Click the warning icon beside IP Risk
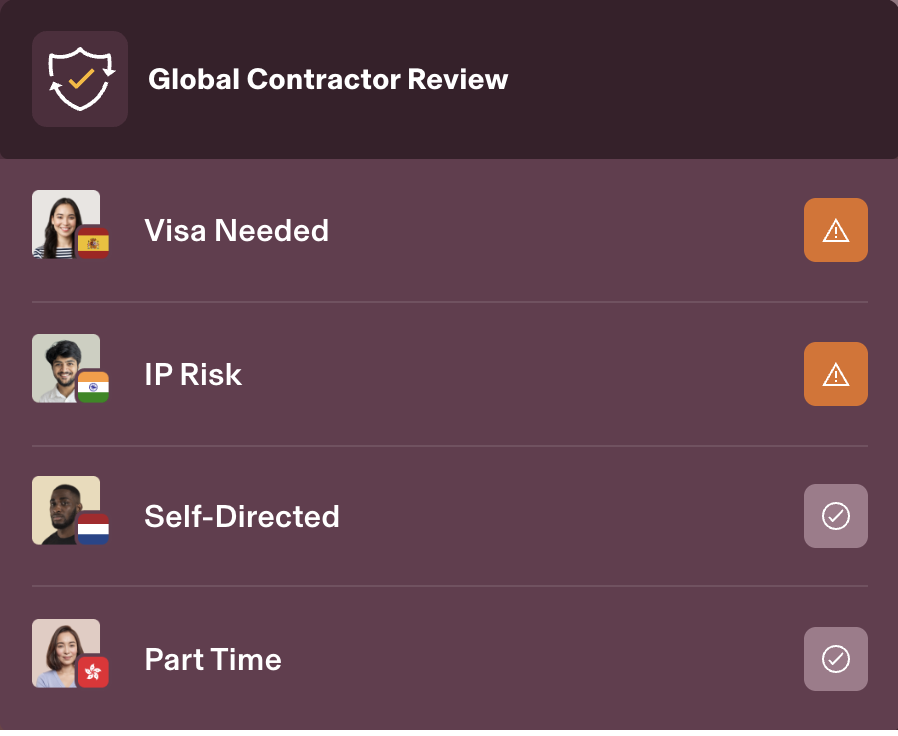 836,374
